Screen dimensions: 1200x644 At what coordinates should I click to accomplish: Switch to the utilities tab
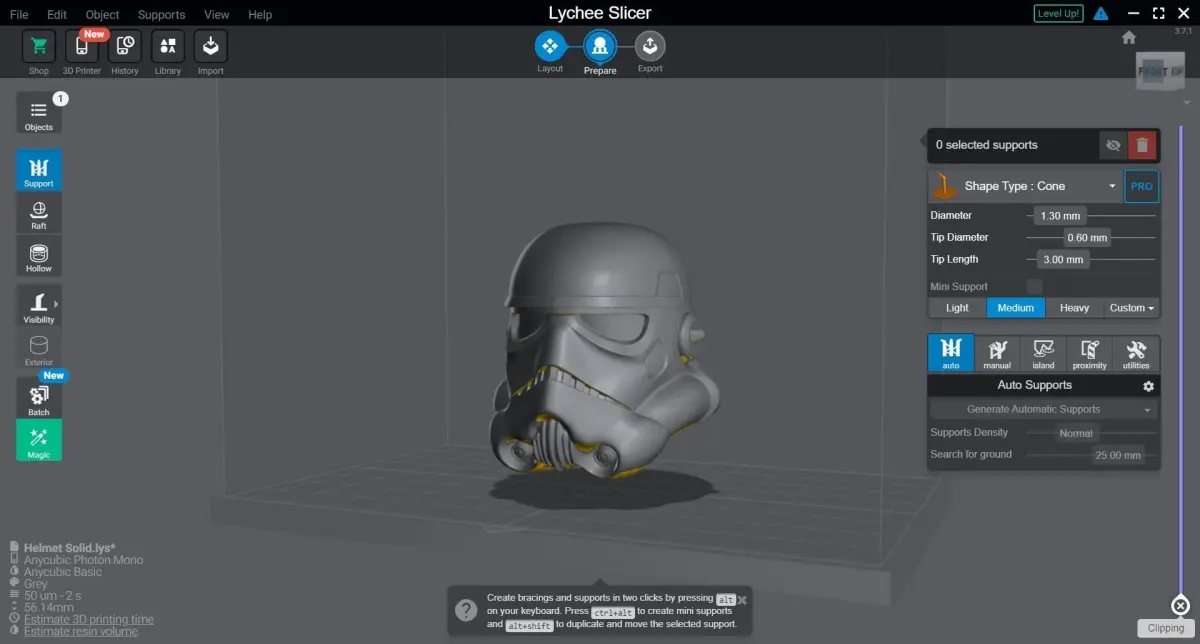coord(1136,353)
